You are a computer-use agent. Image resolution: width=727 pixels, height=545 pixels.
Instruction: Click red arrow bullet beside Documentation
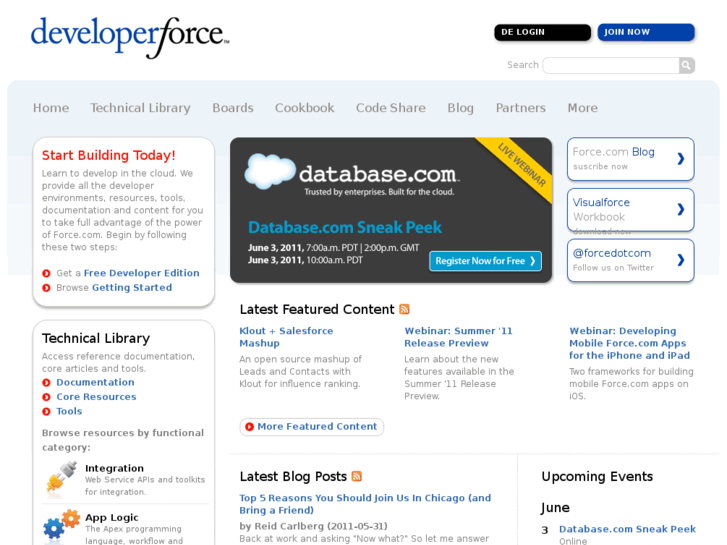[x=46, y=383]
